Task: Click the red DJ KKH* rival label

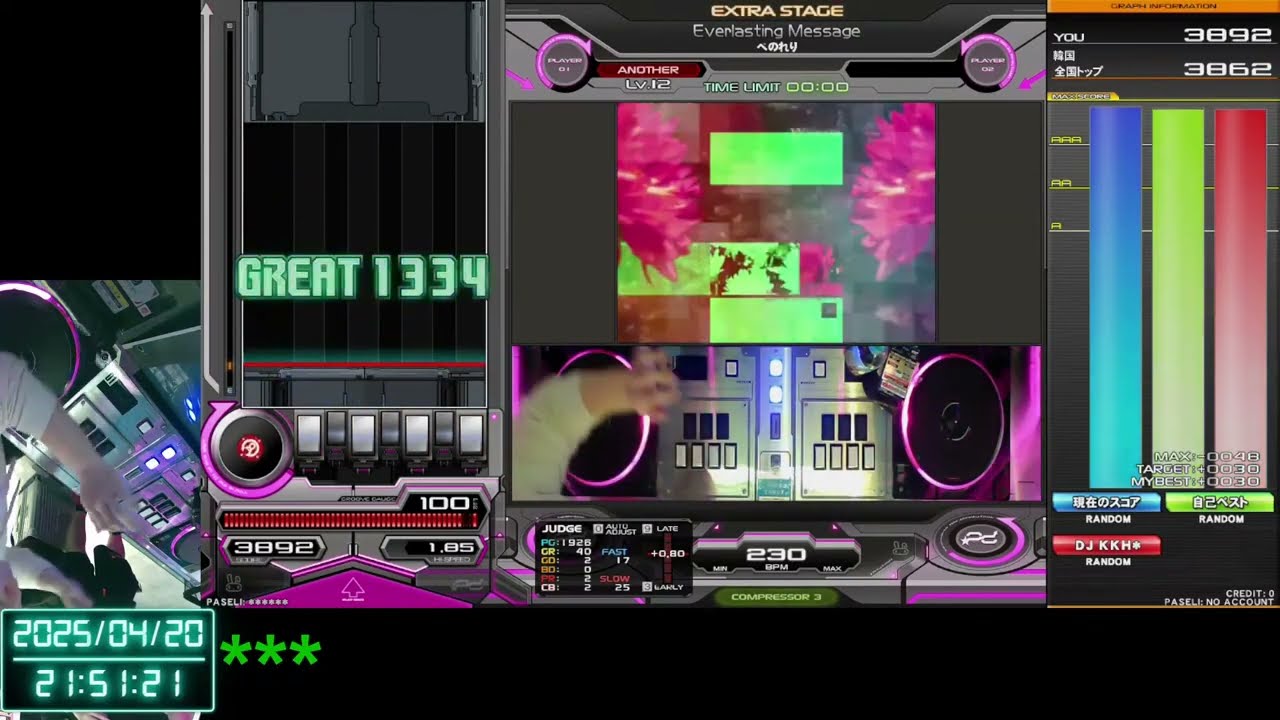Action: tap(1107, 545)
